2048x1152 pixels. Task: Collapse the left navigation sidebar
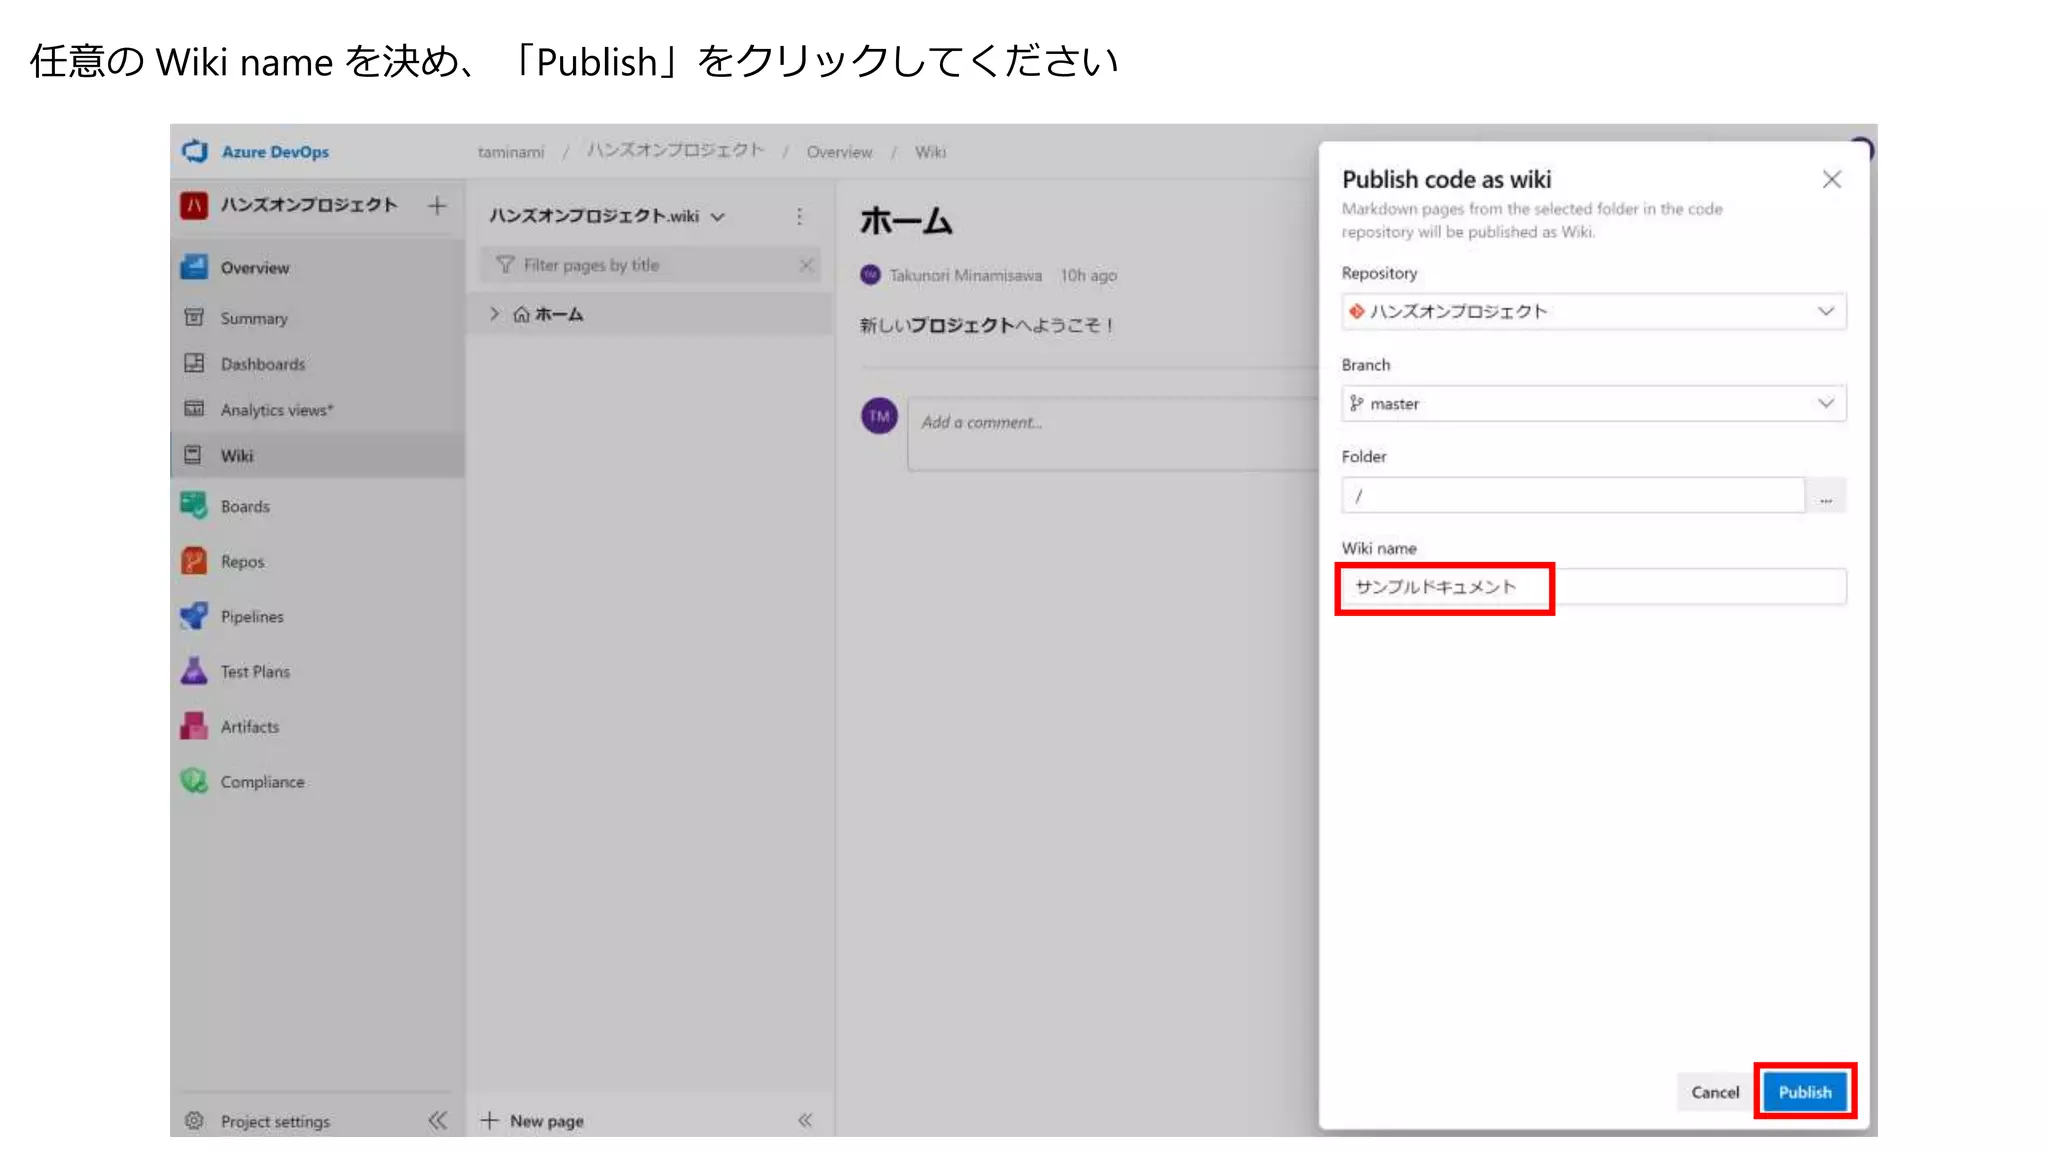pos(438,1120)
